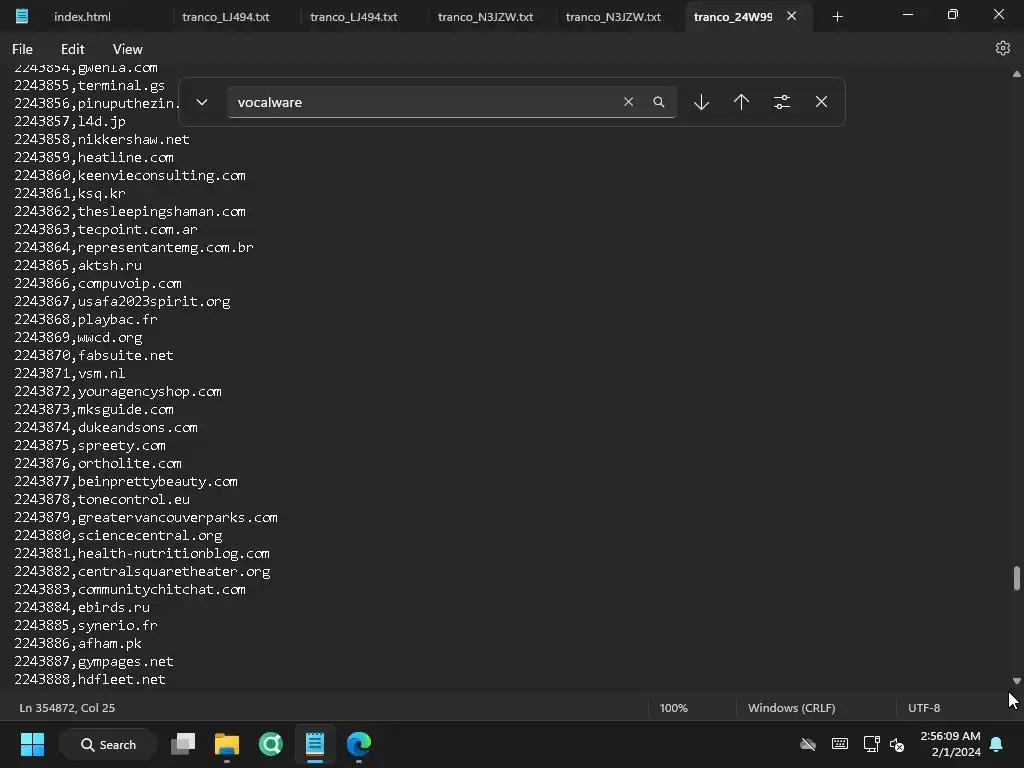Open File Explorer from the taskbar

click(x=227, y=744)
